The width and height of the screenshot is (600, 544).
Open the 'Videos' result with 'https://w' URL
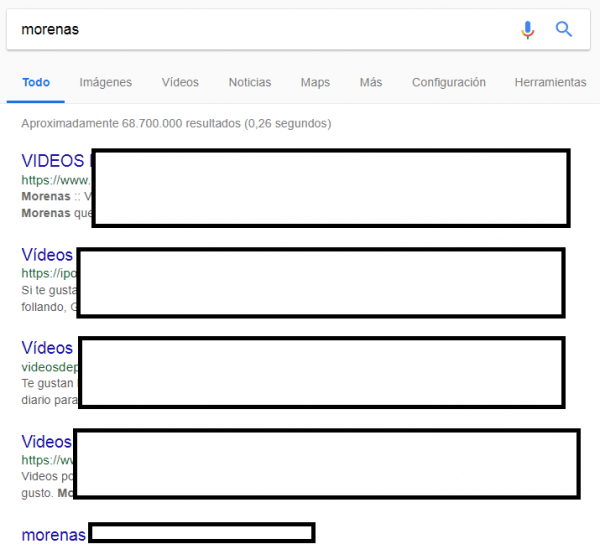[x=47, y=441]
